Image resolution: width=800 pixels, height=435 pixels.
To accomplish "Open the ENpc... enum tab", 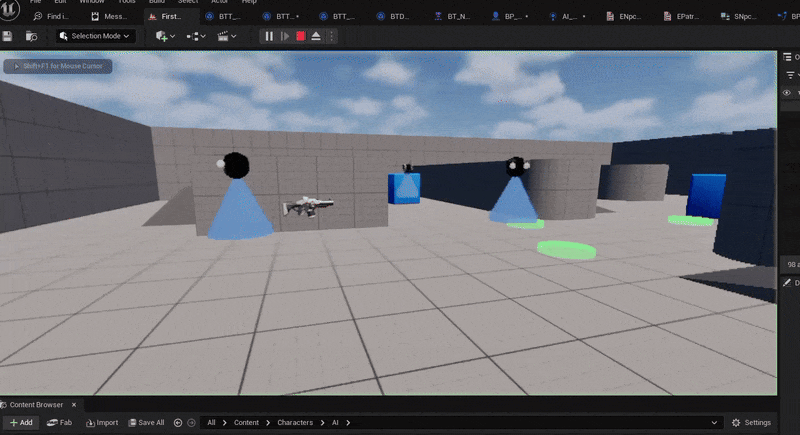I will [x=624, y=16].
